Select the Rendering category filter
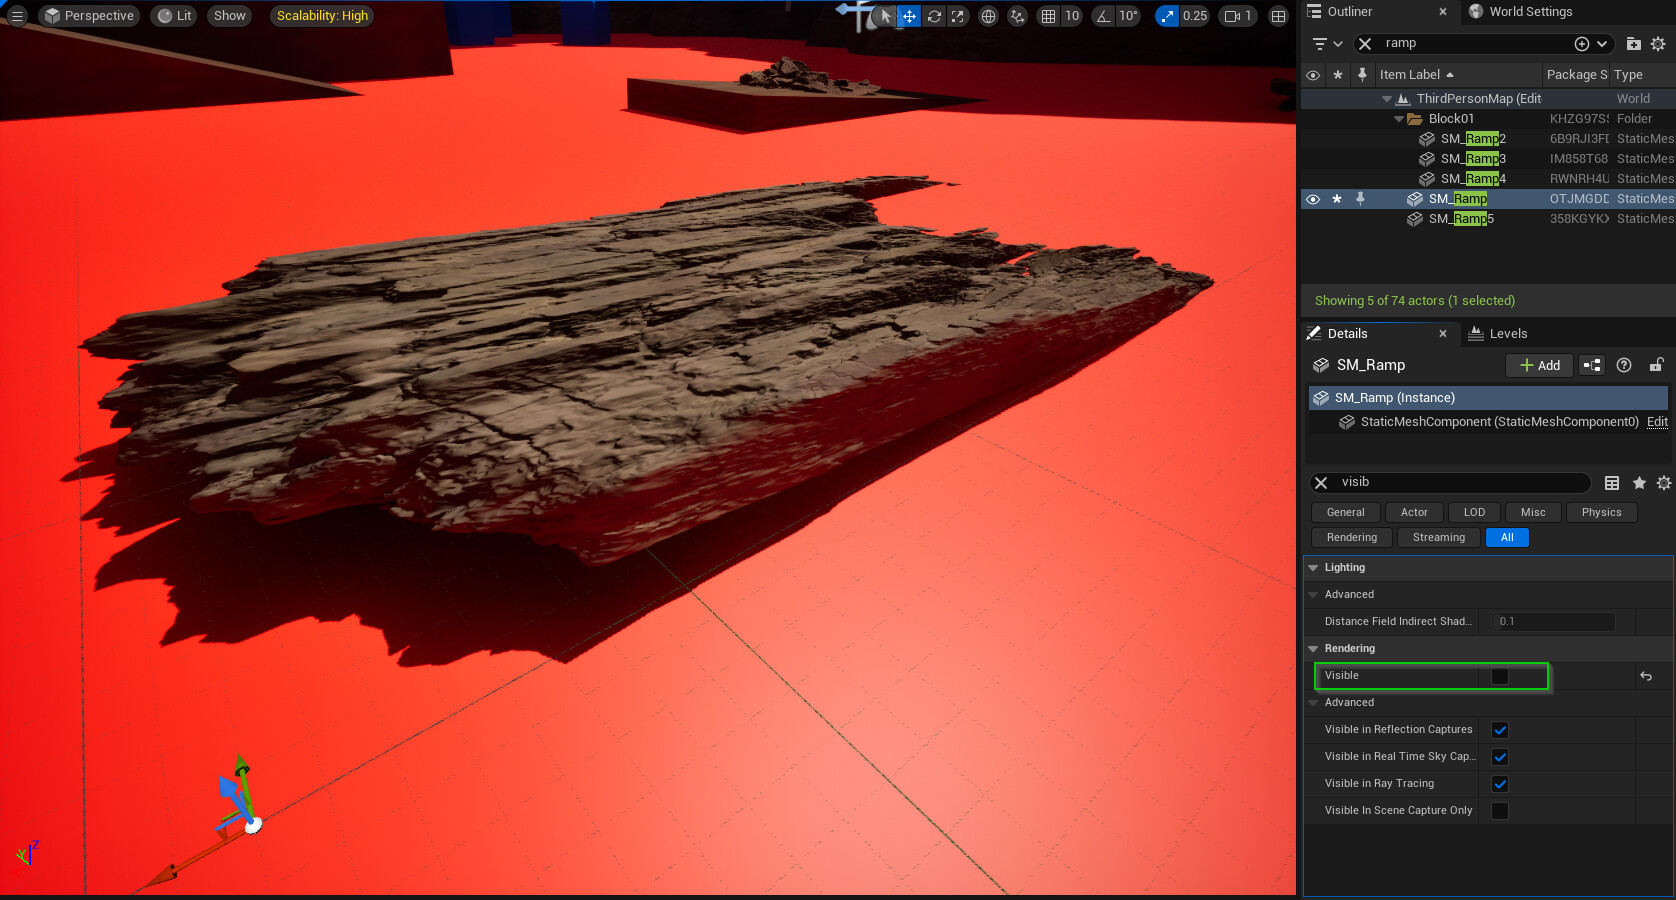The width and height of the screenshot is (1676, 900). (1352, 538)
